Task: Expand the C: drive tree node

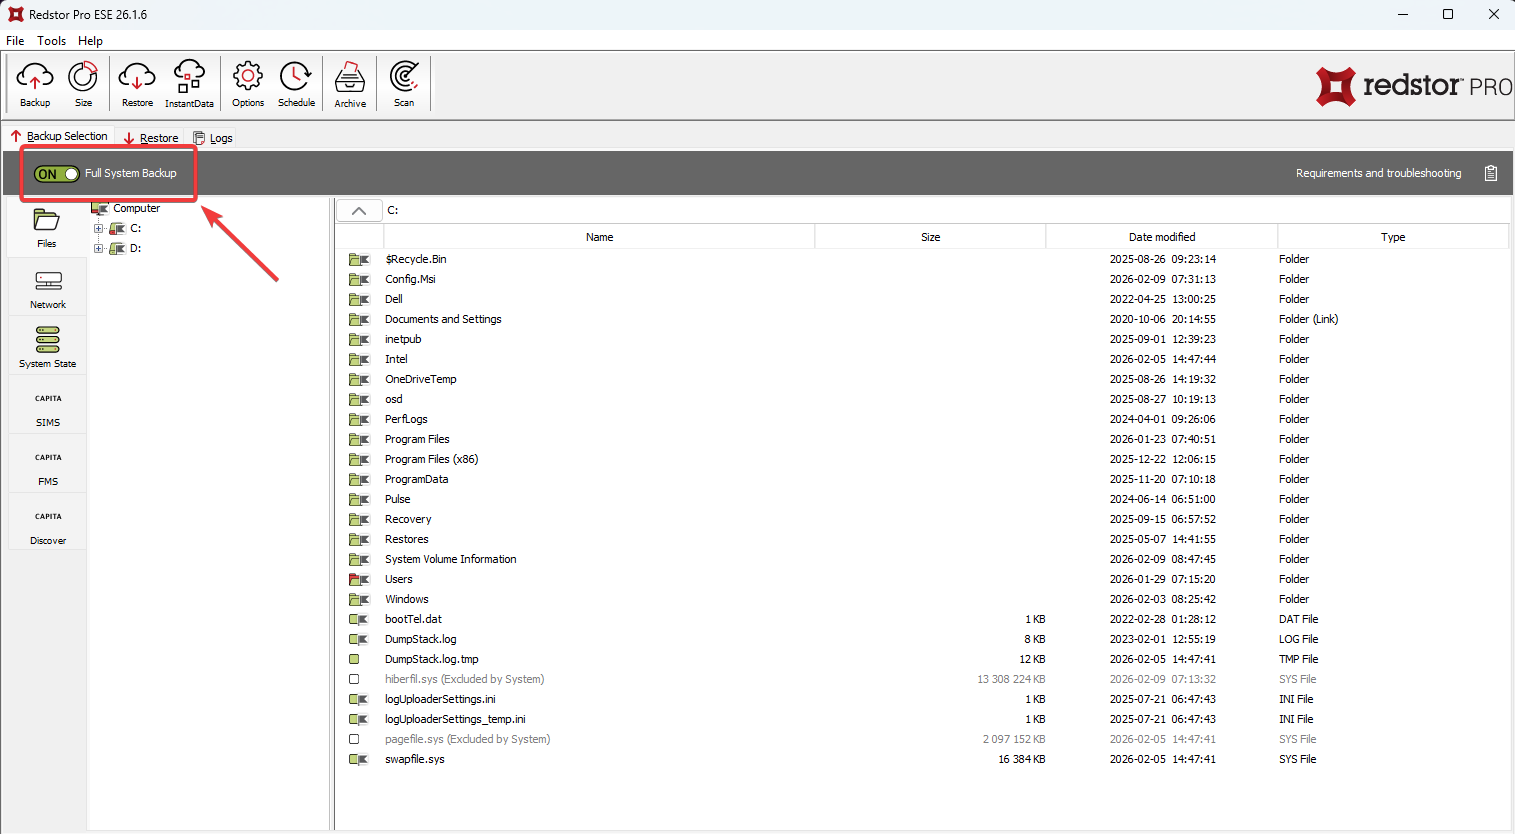Action: tap(99, 228)
